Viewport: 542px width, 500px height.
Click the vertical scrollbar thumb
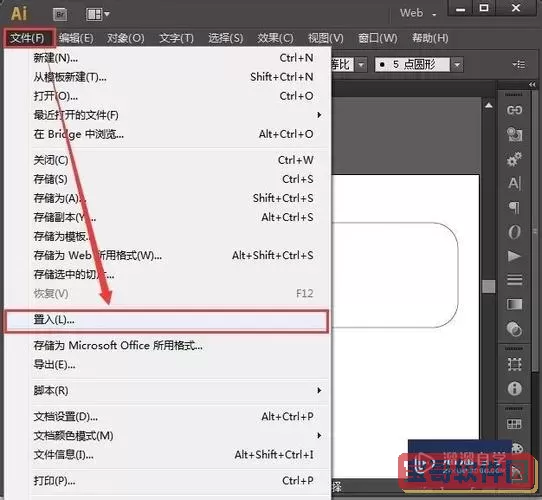coord(489,286)
